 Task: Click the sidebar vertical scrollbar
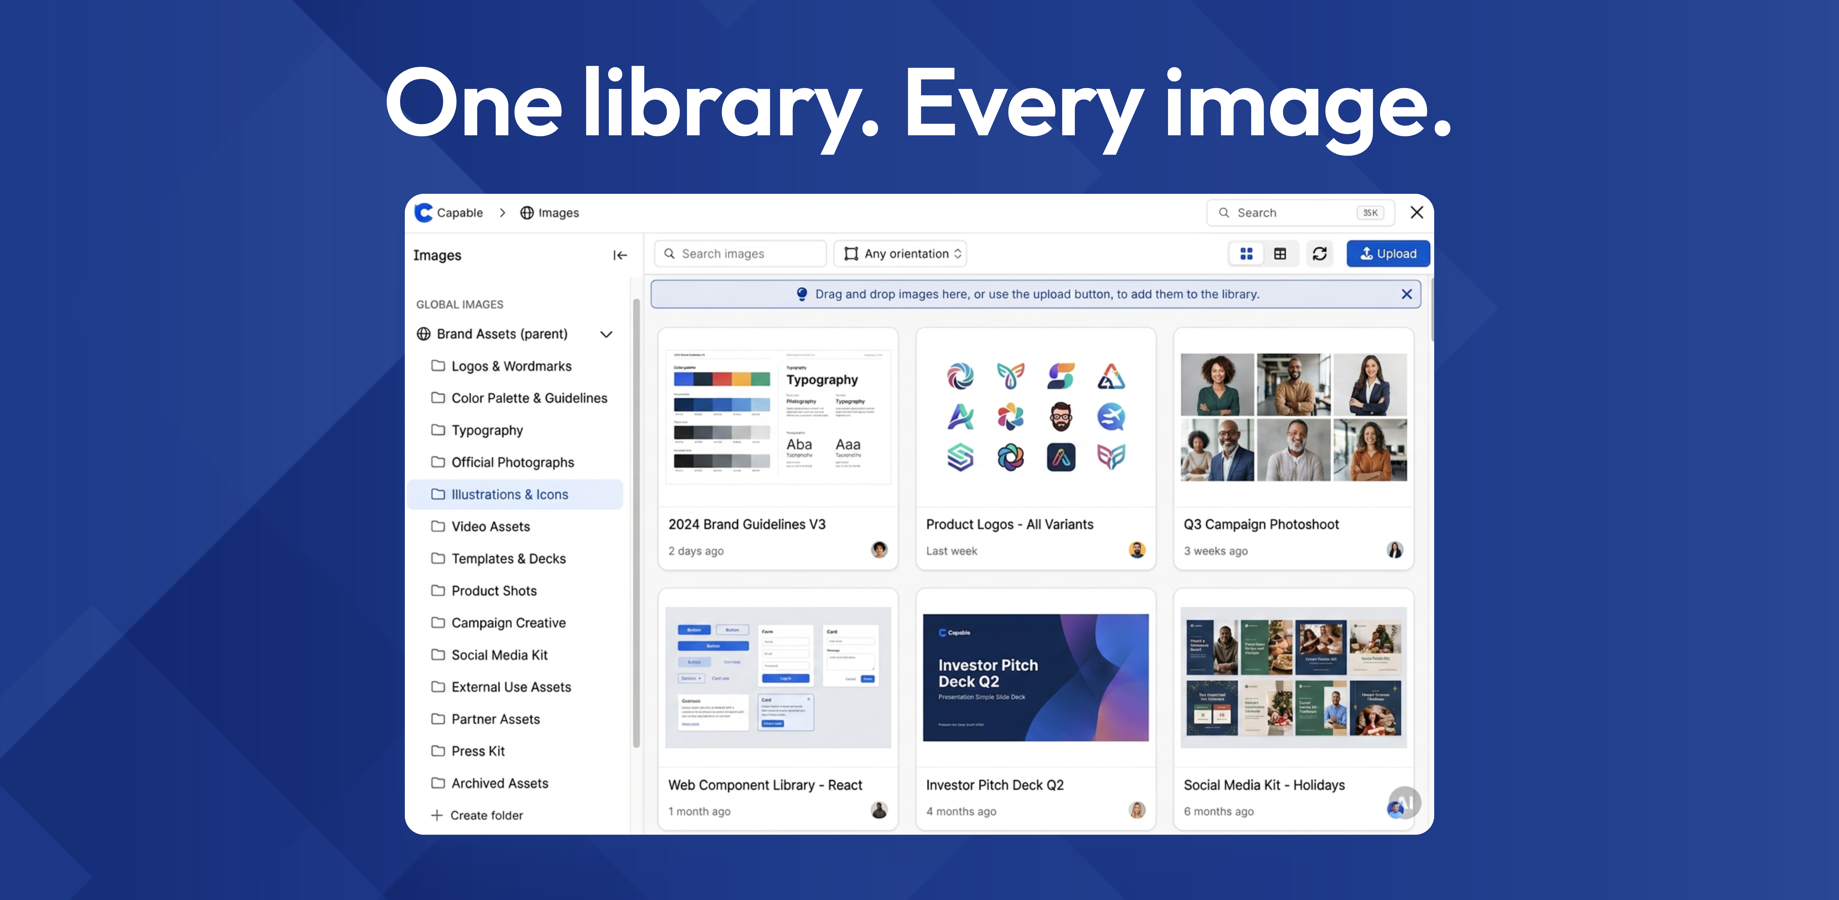(x=636, y=522)
